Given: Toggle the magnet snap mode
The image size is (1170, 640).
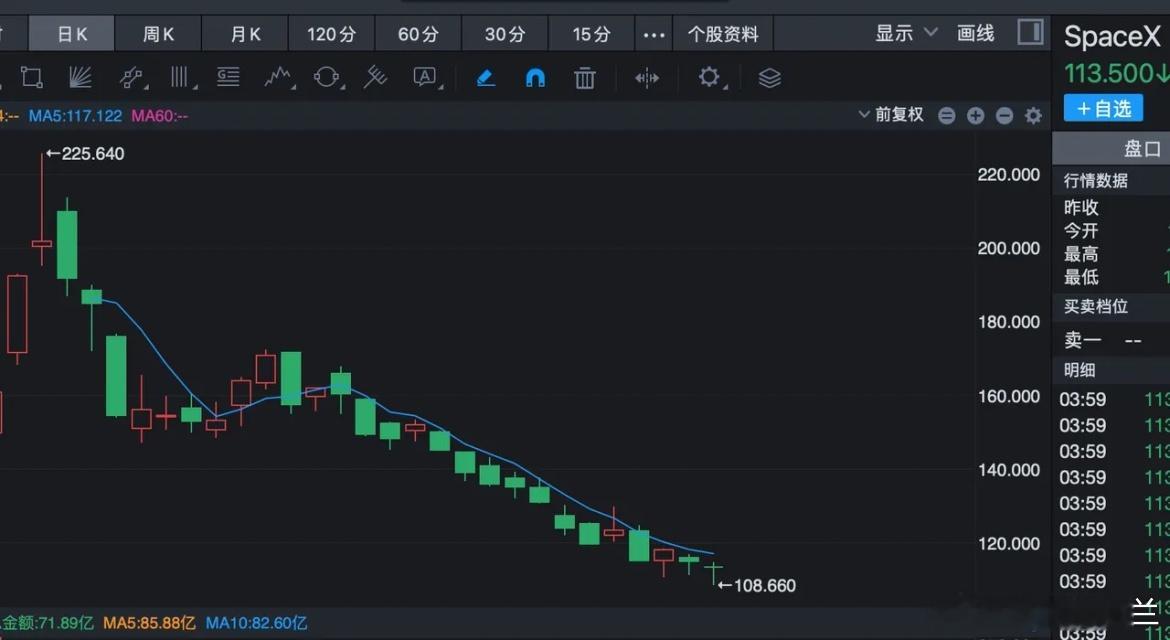Looking at the screenshot, I should click(535, 78).
